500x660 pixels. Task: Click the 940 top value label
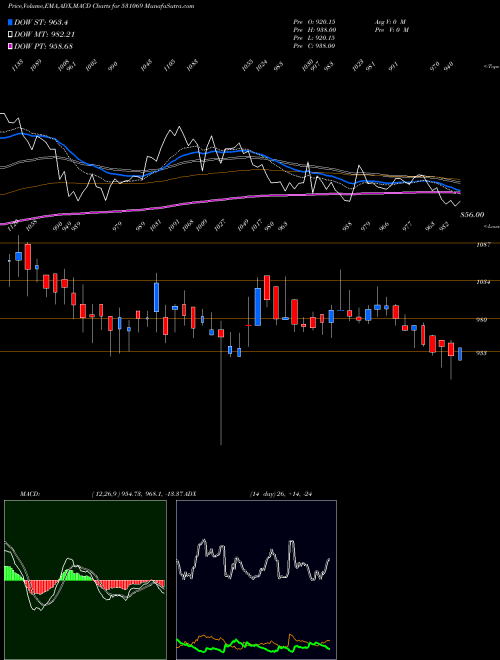[x=449, y=65]
